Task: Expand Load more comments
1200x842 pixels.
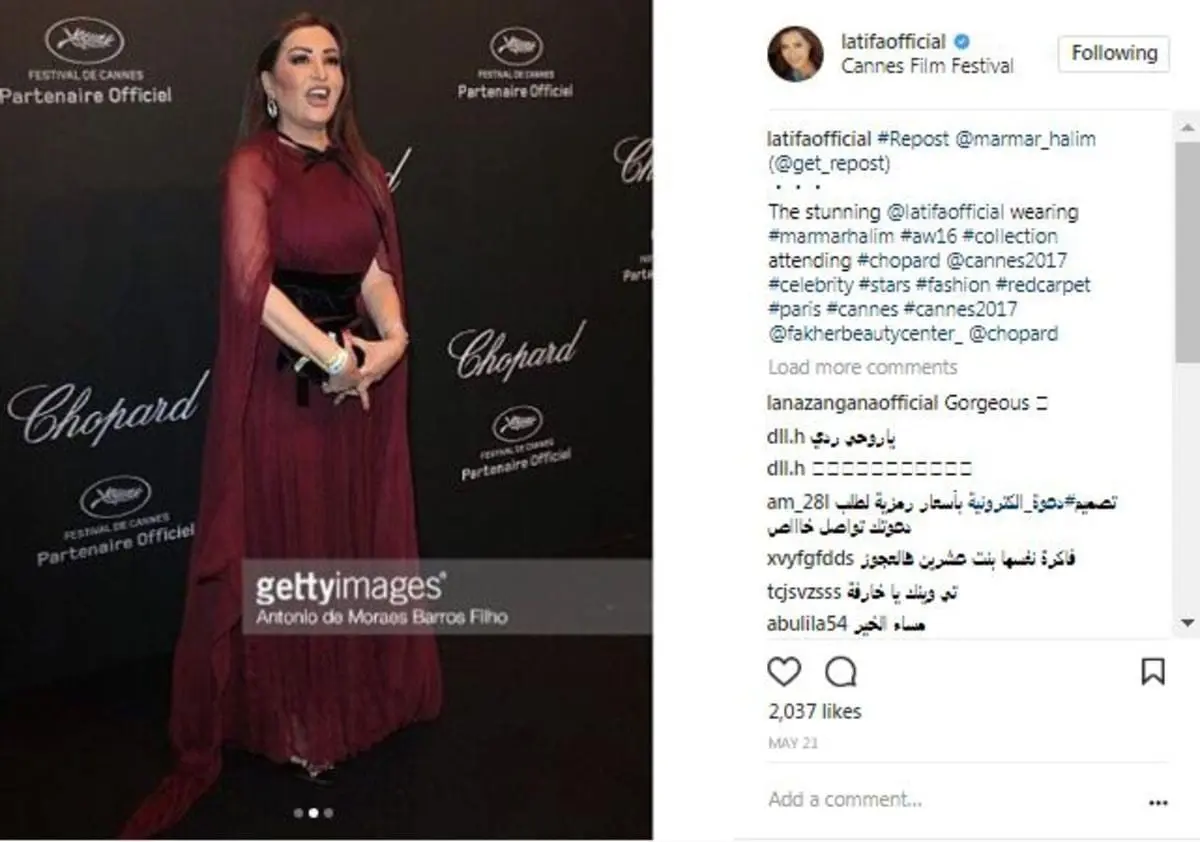Action: 862,367
